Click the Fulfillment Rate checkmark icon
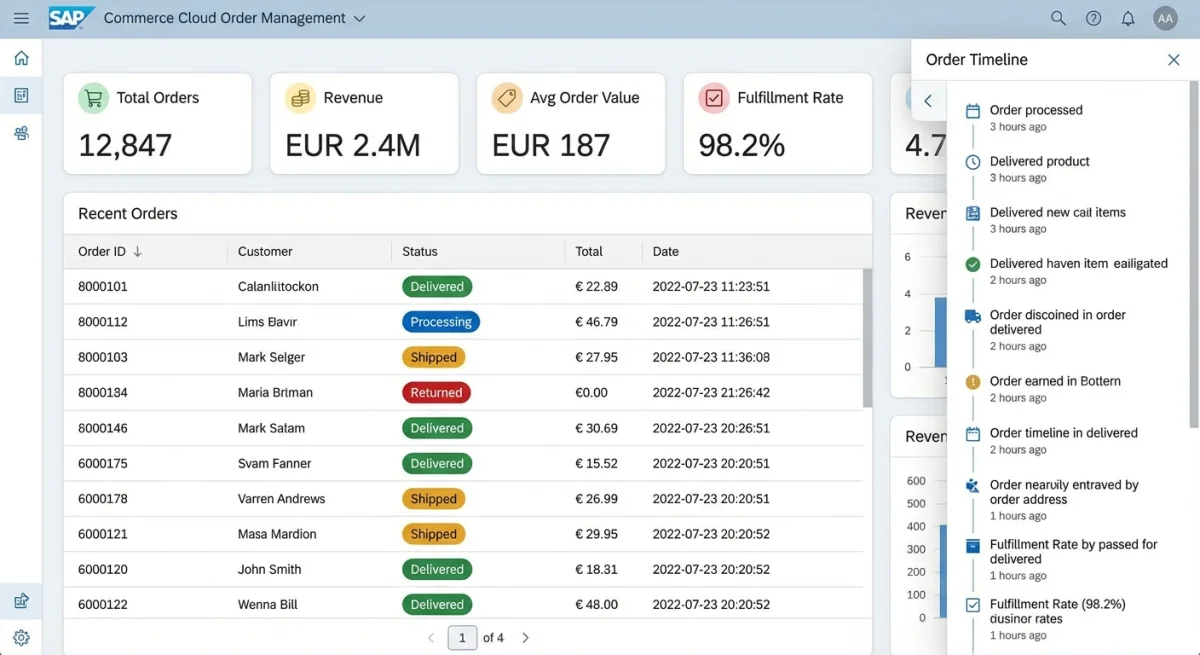Viewport: 1200px width, 655px height. [714, 98]
